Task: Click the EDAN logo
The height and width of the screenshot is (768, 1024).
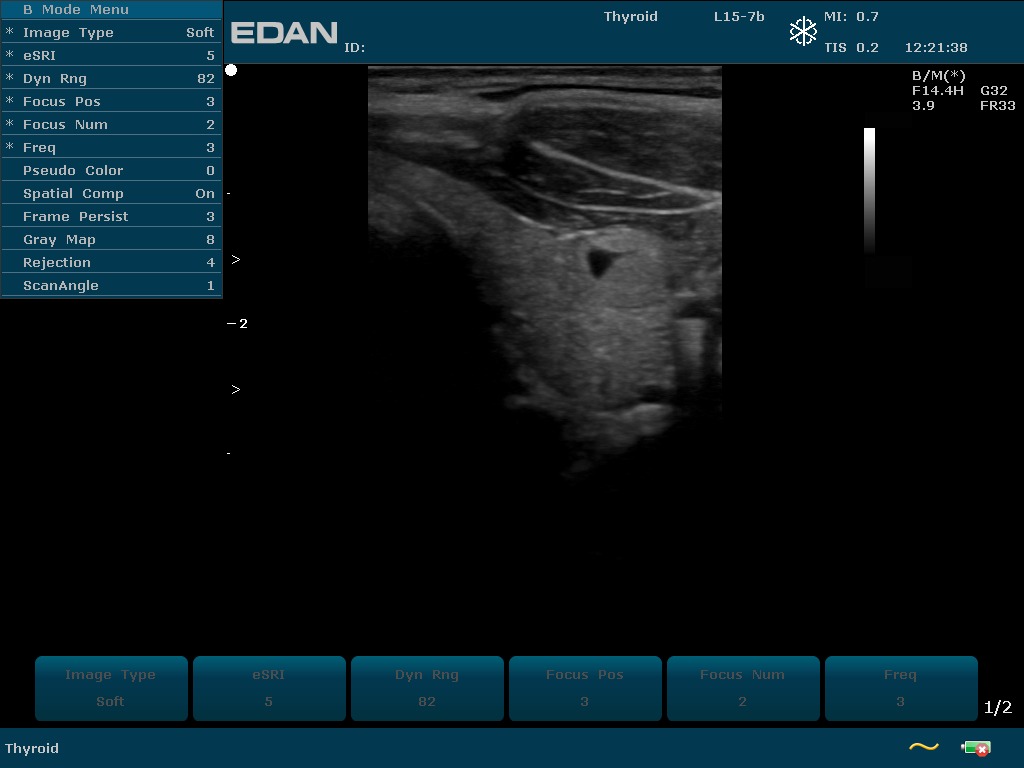Action: [x=284, y=33]
